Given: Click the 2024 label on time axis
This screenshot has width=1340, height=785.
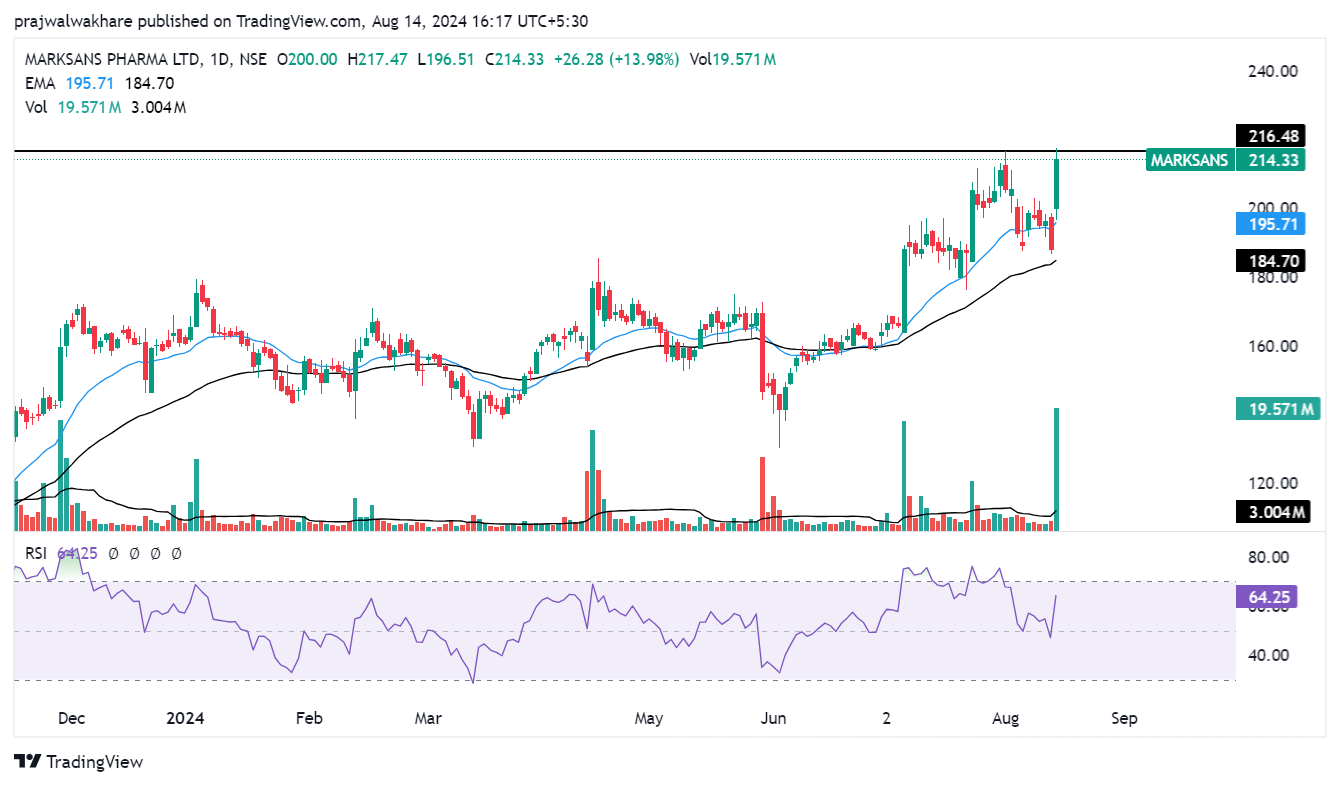Looking at the screenshot, I should click(185, 718).
